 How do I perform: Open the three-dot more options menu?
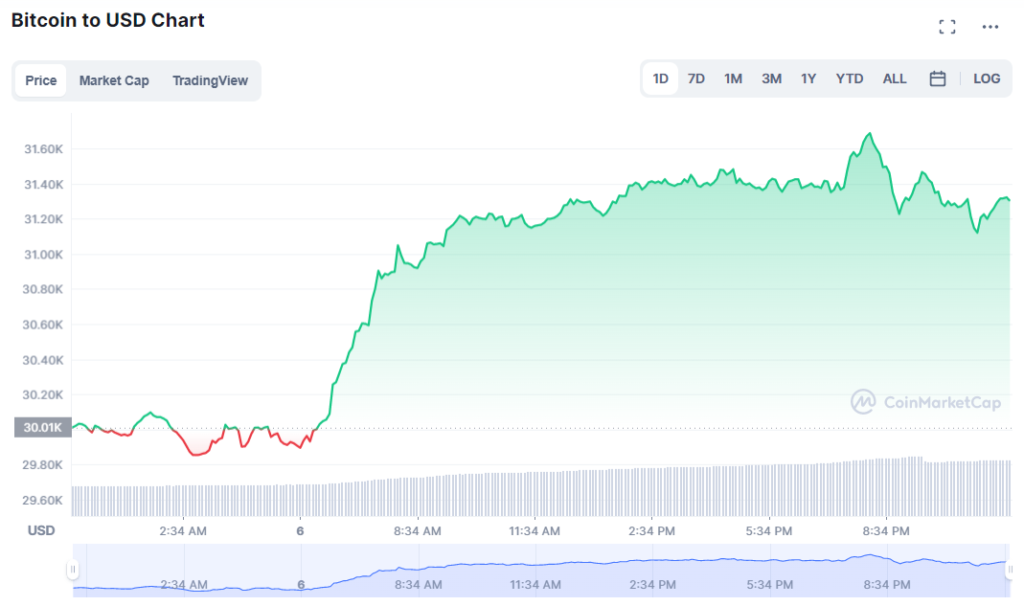point(990,27)
